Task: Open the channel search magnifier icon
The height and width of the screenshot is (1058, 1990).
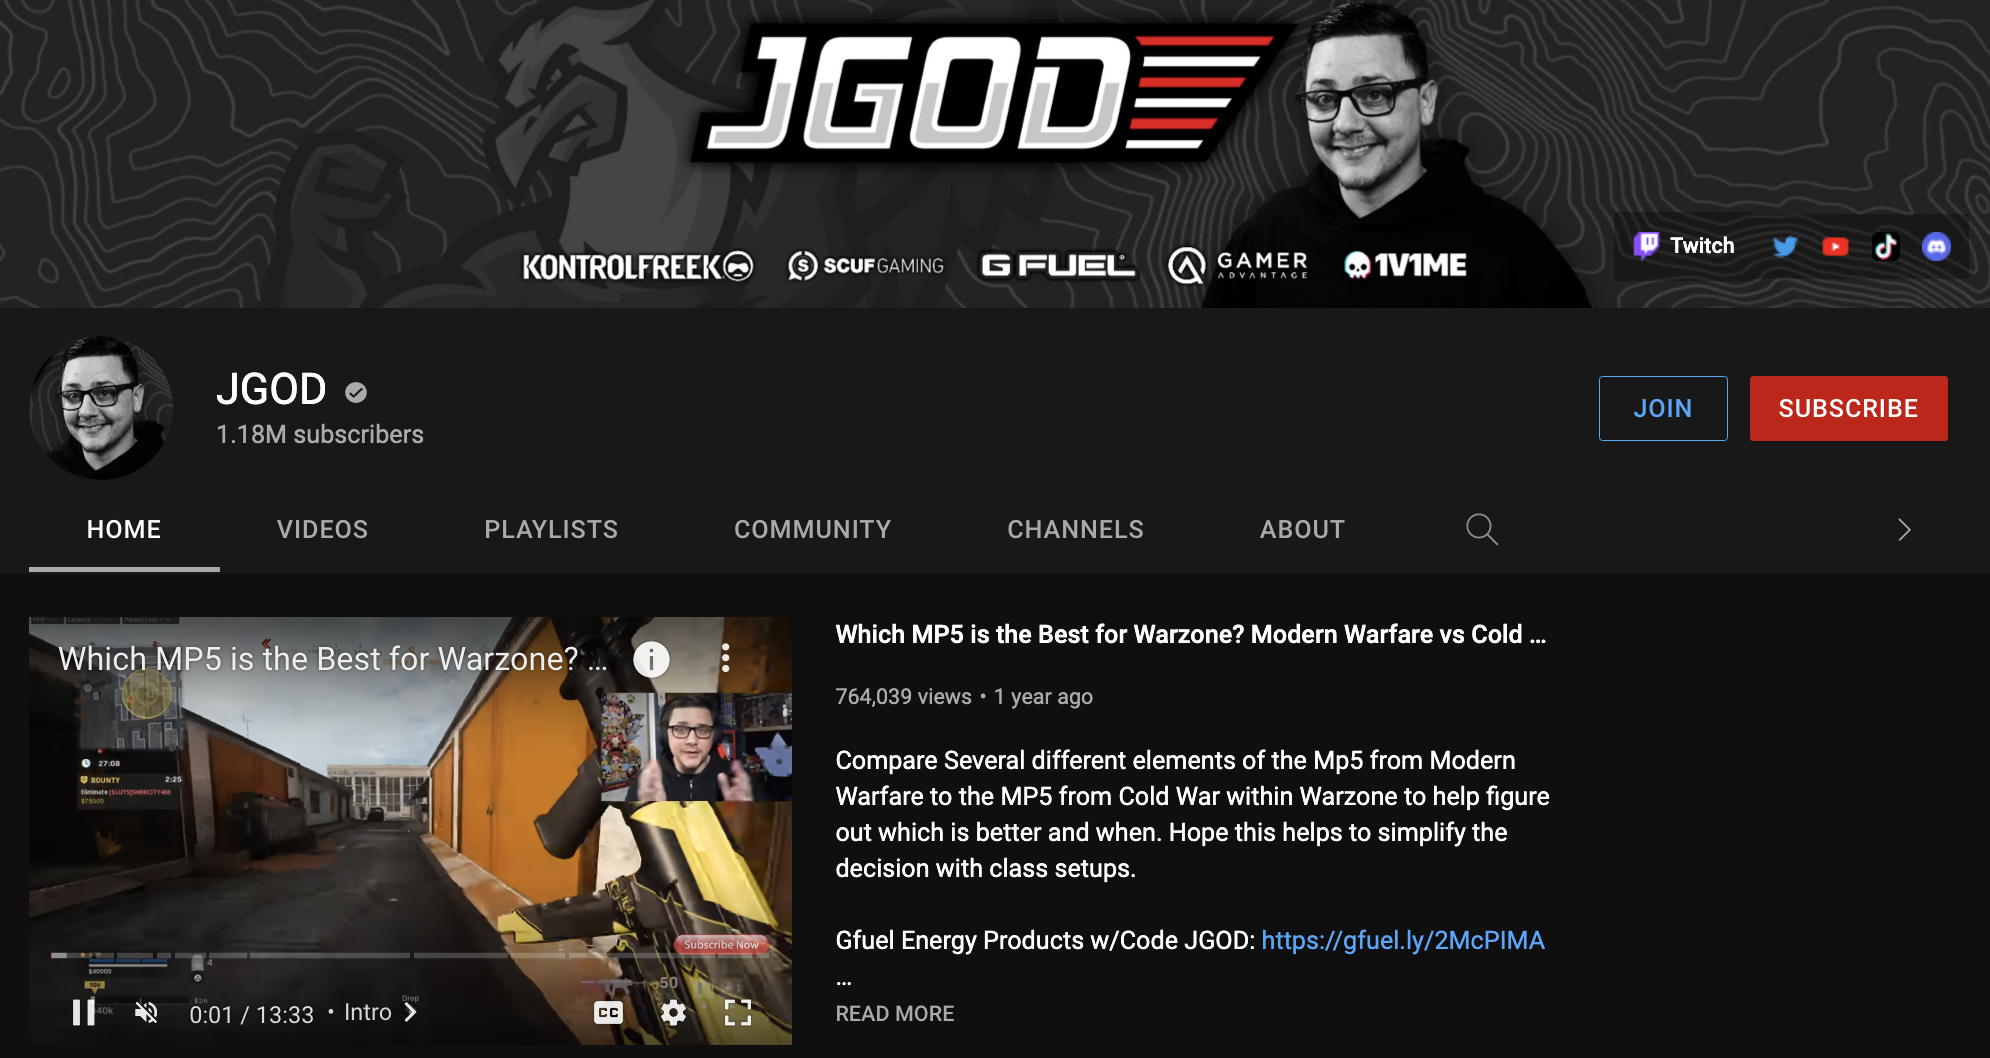Action: [1482, 529]
